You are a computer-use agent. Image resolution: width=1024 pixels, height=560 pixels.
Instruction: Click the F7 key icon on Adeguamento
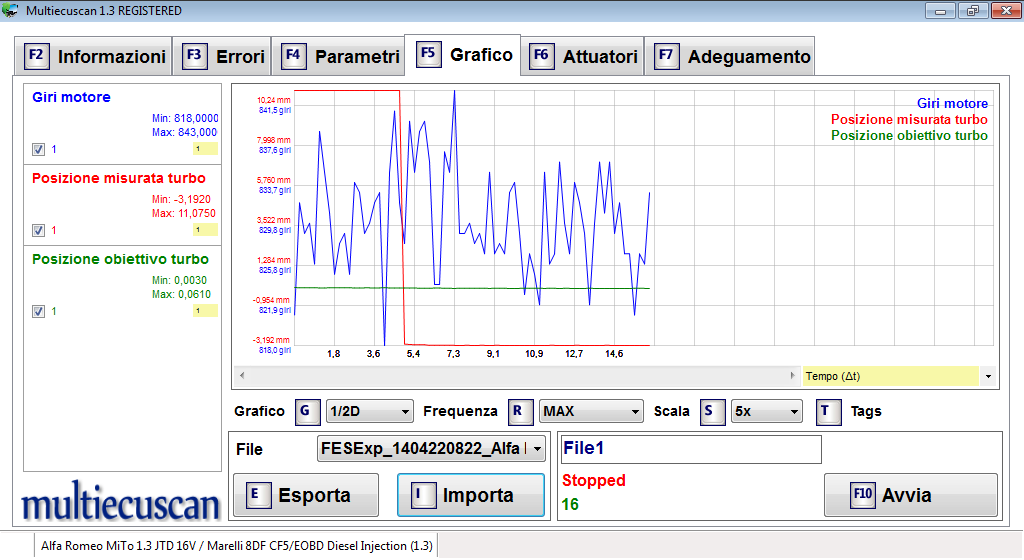[666, 56]
